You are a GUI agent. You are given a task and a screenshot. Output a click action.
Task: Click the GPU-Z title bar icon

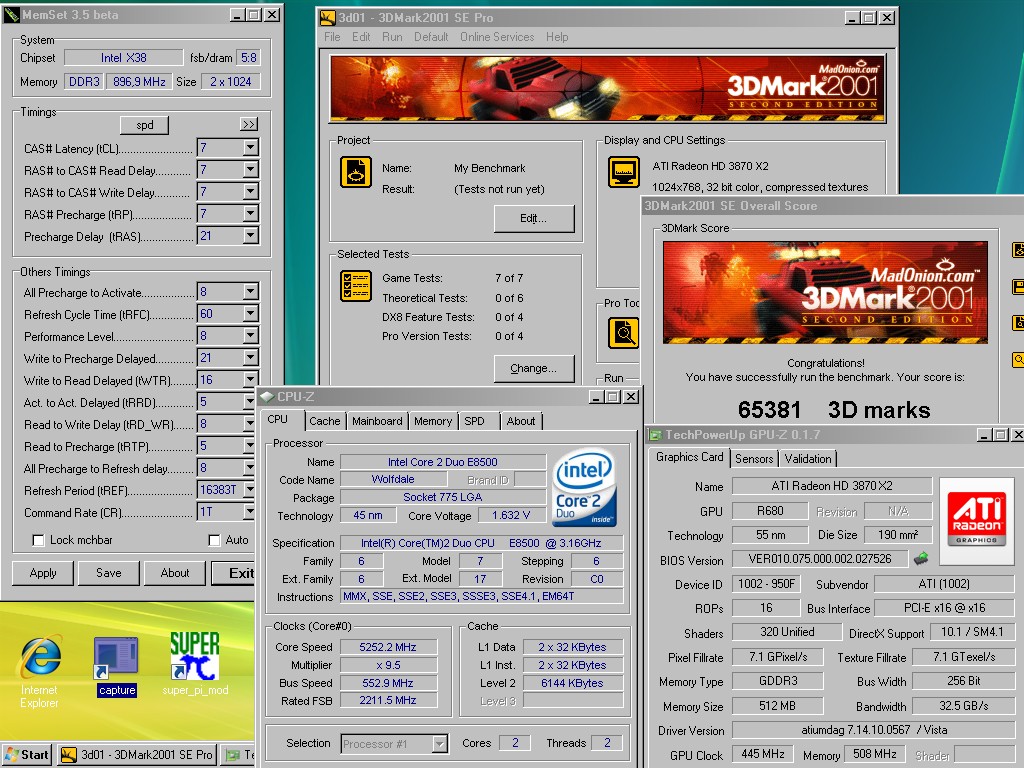coord(654,435)
